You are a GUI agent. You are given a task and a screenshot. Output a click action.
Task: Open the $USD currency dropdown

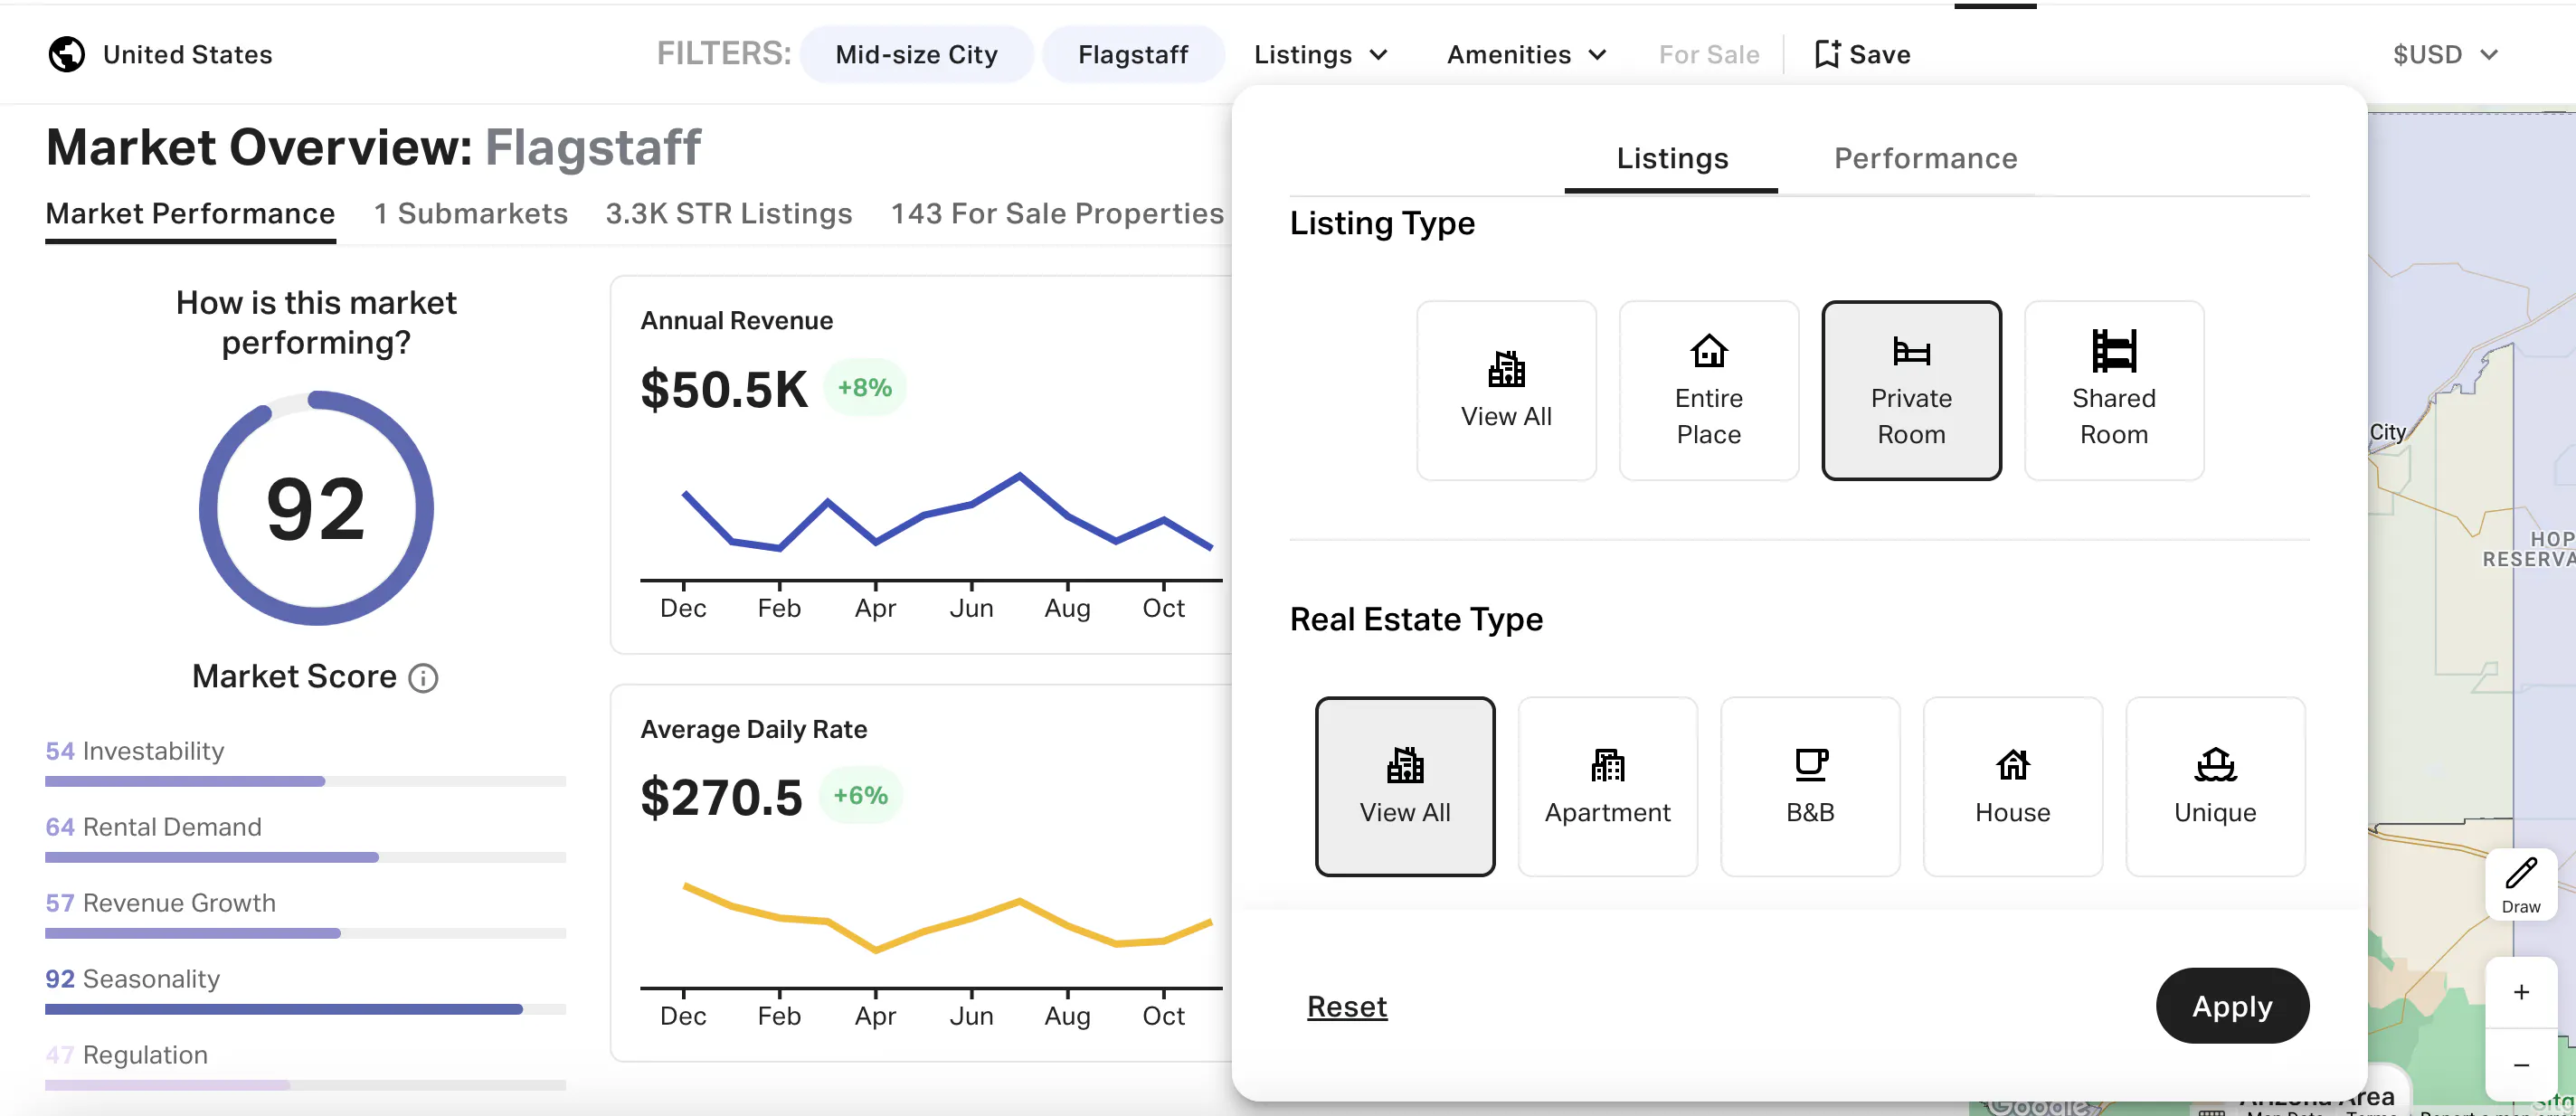coord(2445,54)
